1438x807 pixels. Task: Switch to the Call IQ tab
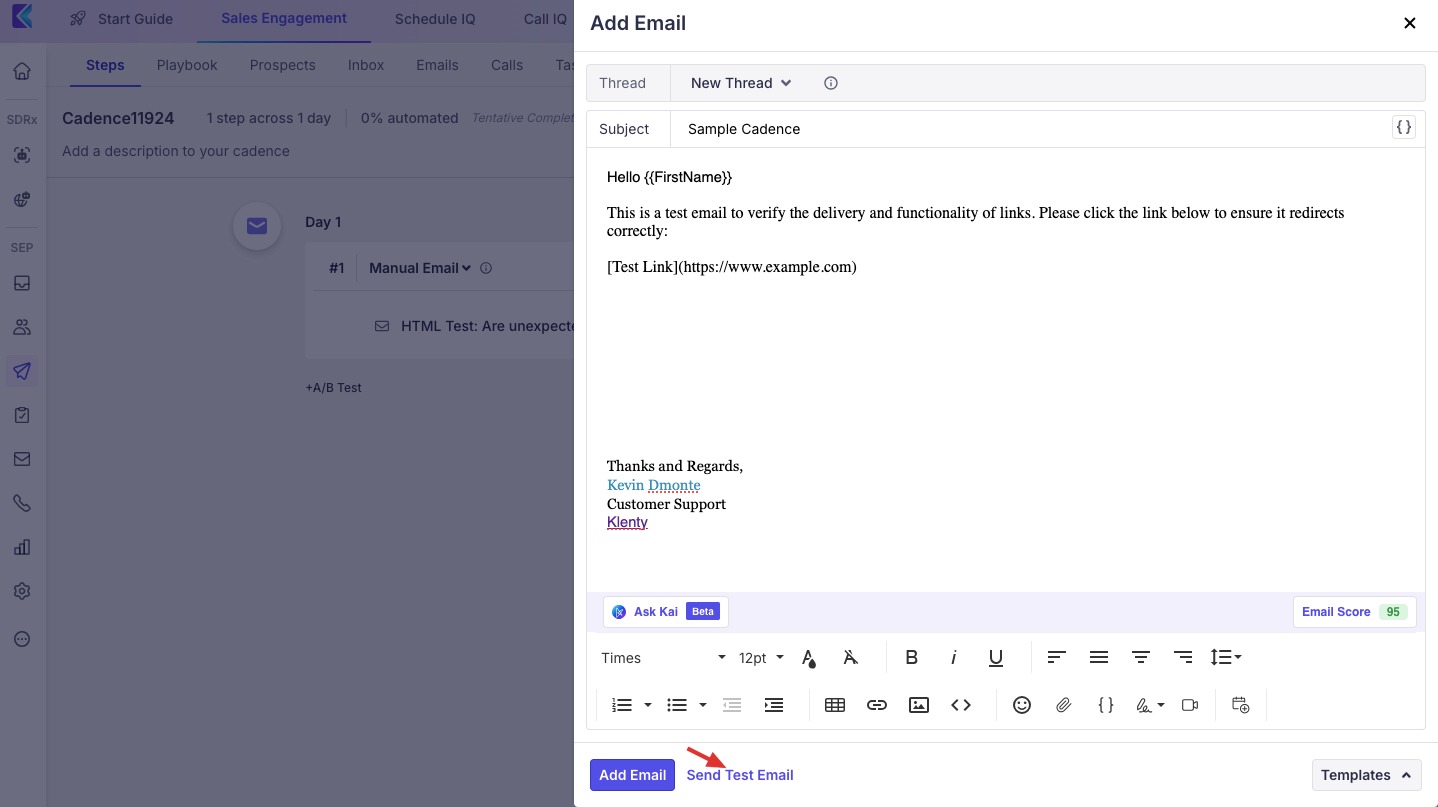tap(545, 19)
